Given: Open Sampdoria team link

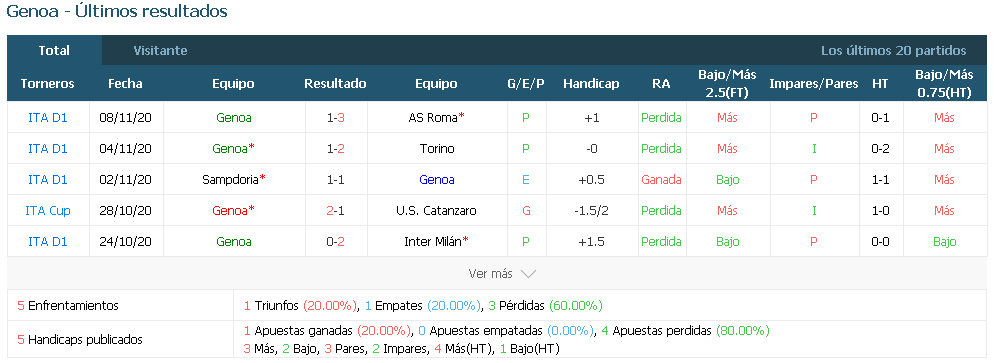Looking at the screenshot, I should click(x=230, y=179).
